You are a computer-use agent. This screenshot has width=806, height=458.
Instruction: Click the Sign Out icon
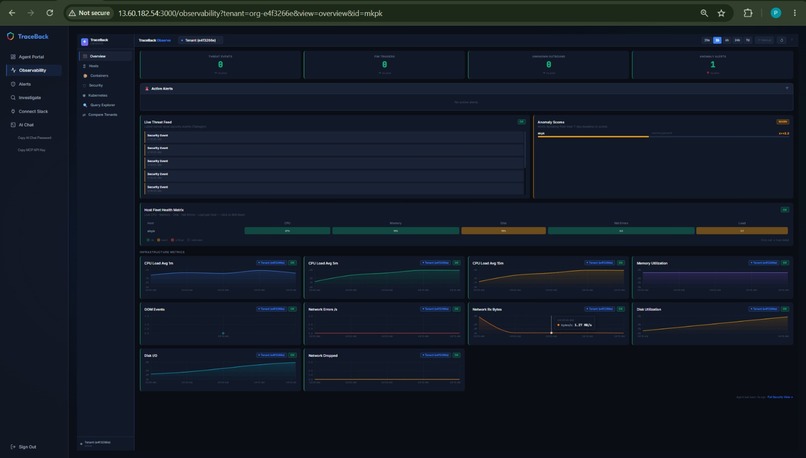click(x=13, y=447)
